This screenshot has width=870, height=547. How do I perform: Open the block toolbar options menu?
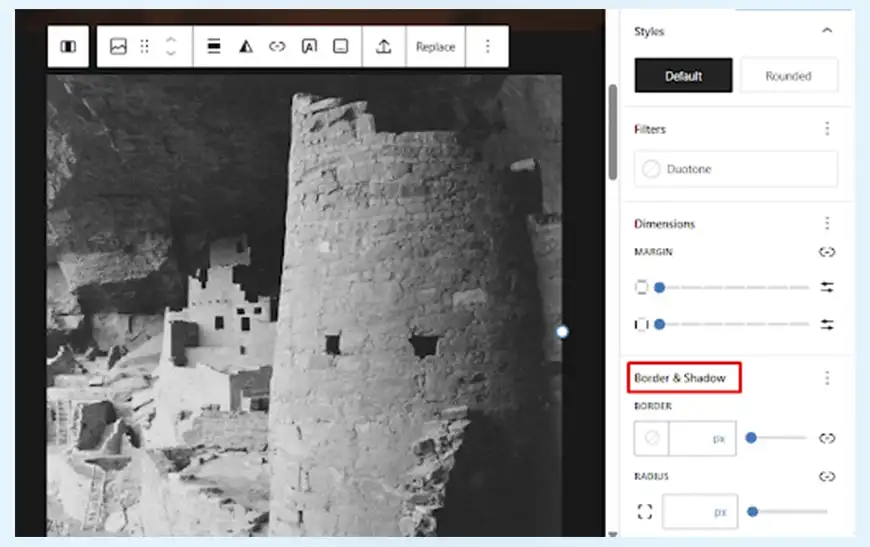(x=487, y=47)
